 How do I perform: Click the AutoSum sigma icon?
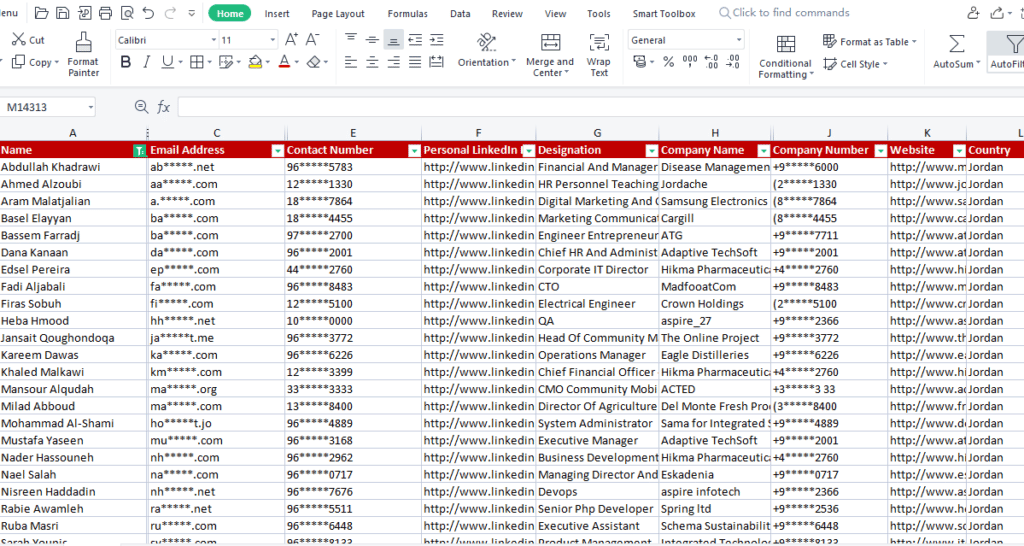957,44
